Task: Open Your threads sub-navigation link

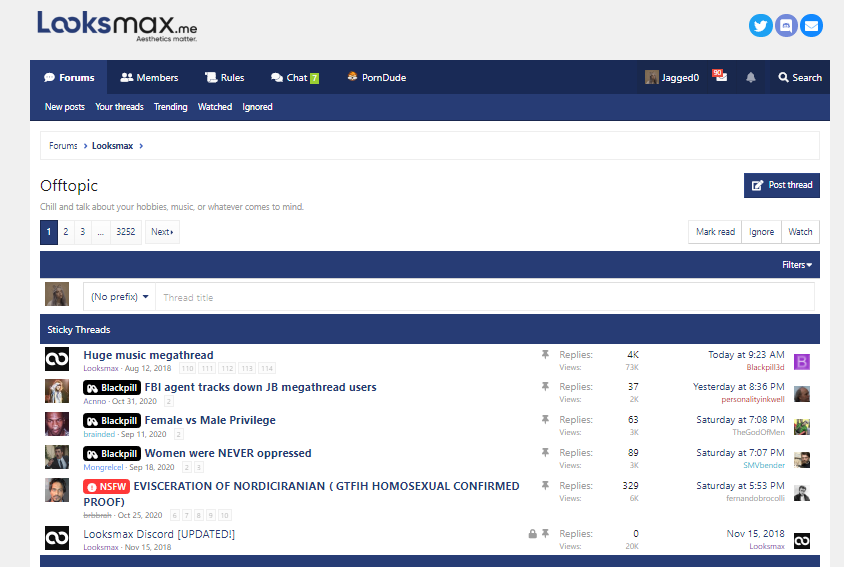Action: point(119,107)
